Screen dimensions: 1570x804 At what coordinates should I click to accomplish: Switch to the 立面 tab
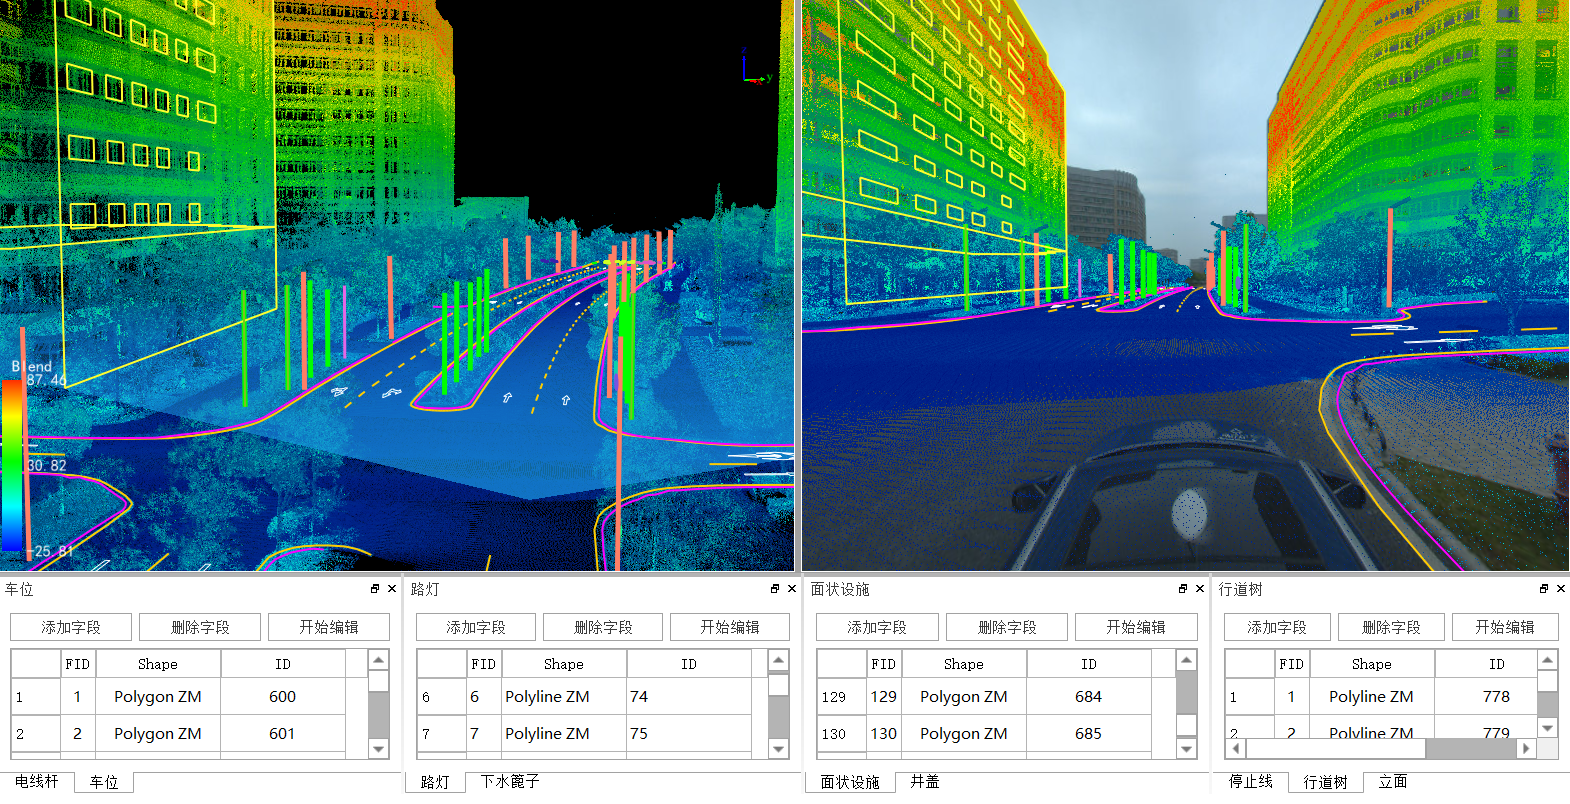pyautogui.click(x=1393, y=782)
